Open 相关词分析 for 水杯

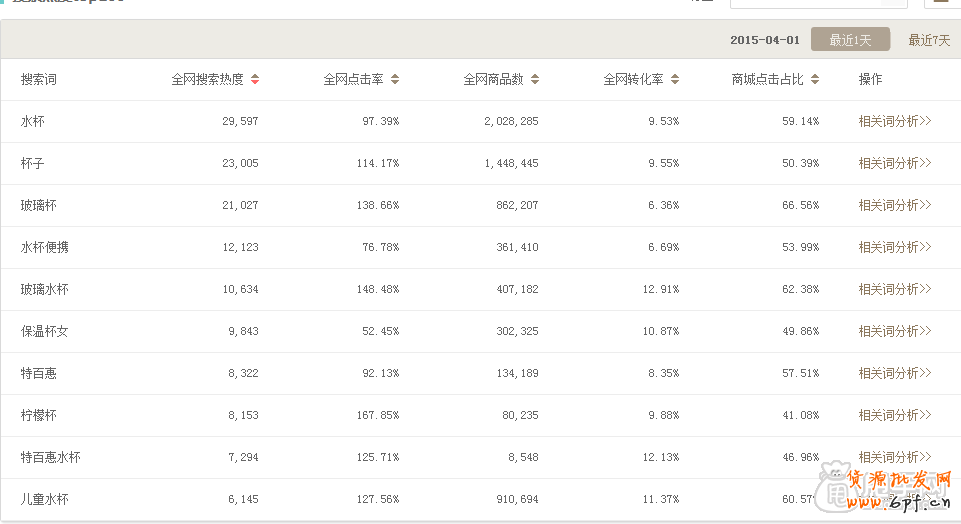894,121
